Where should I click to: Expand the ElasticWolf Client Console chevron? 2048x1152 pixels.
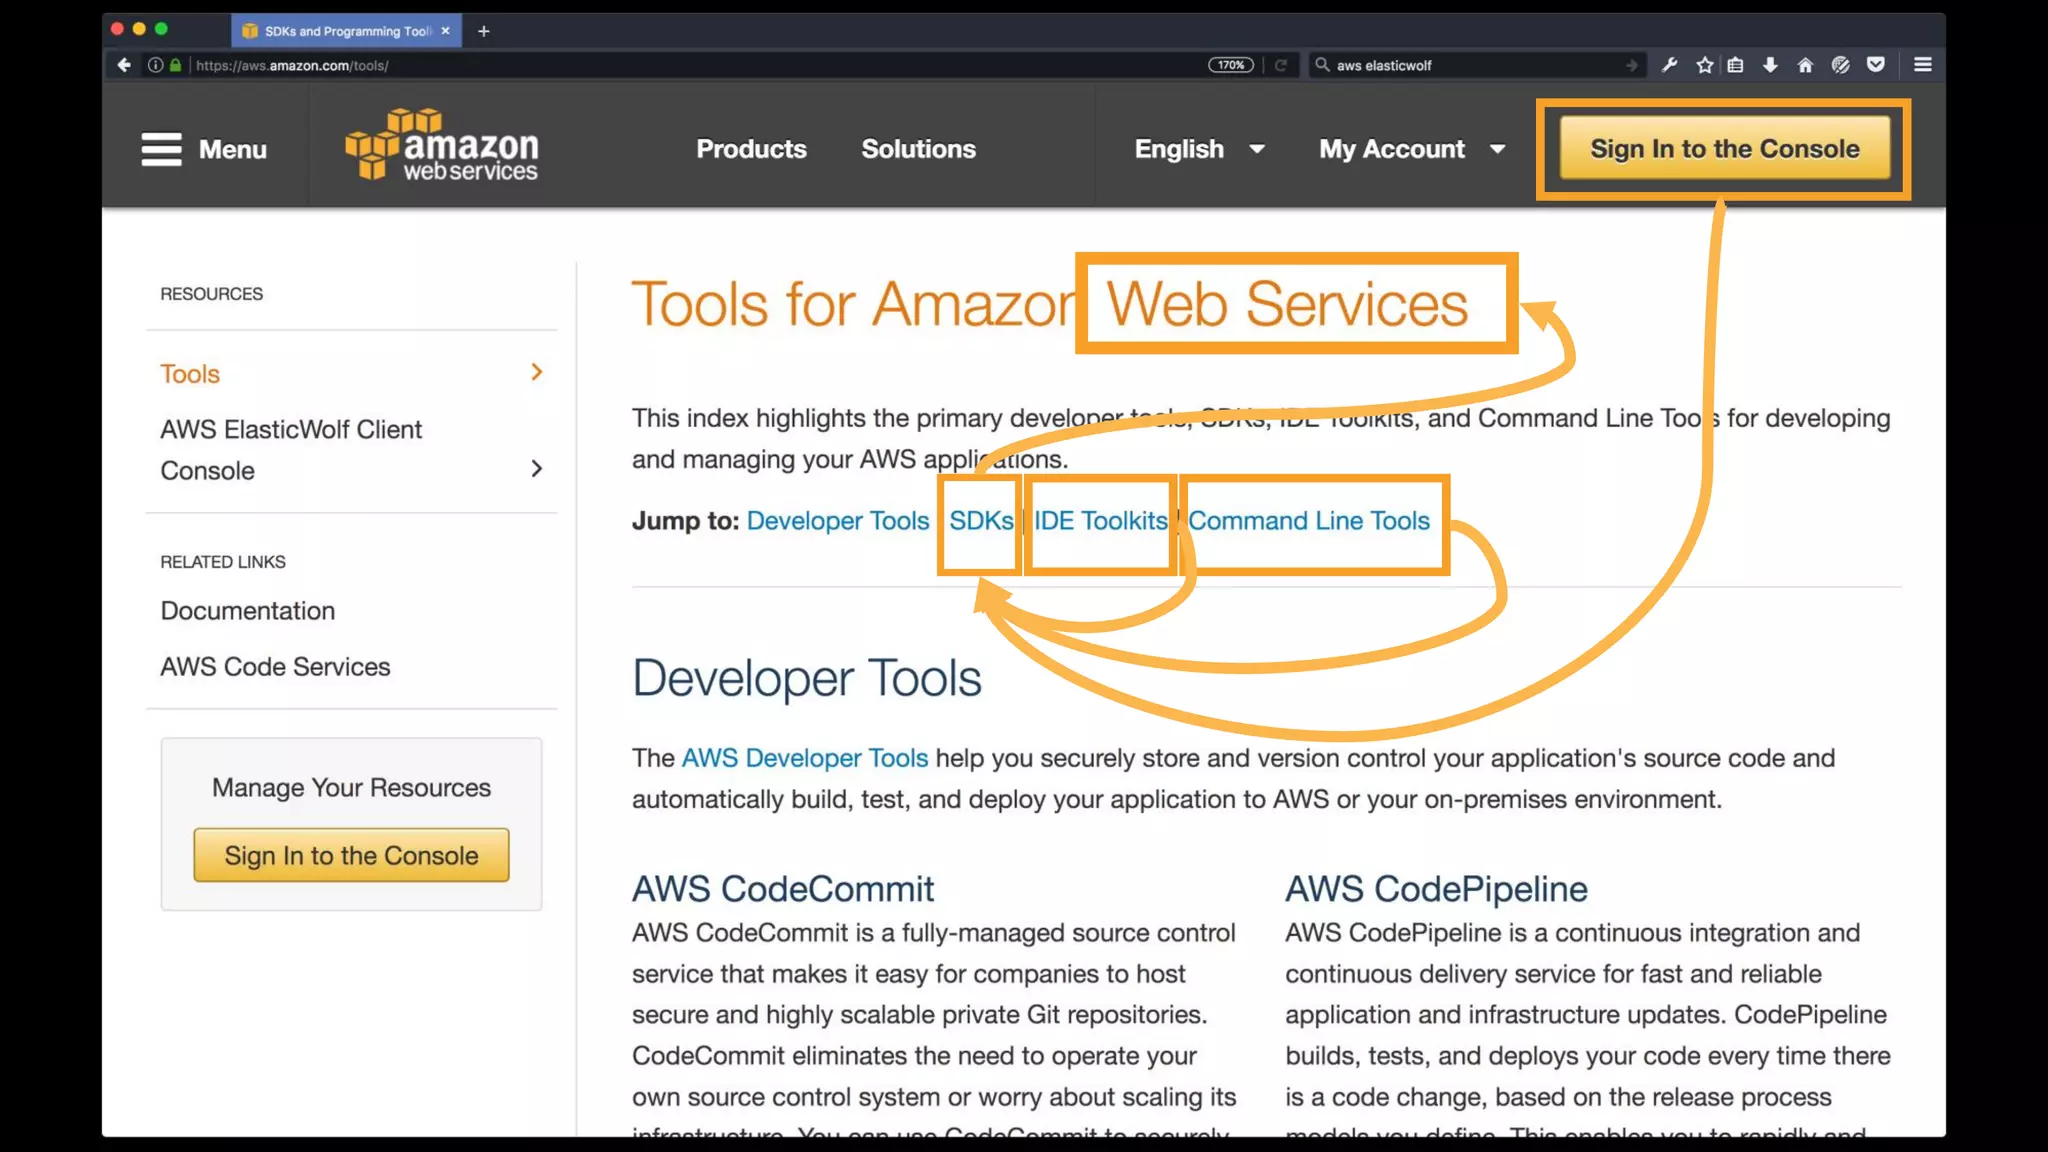click(537, 468)
